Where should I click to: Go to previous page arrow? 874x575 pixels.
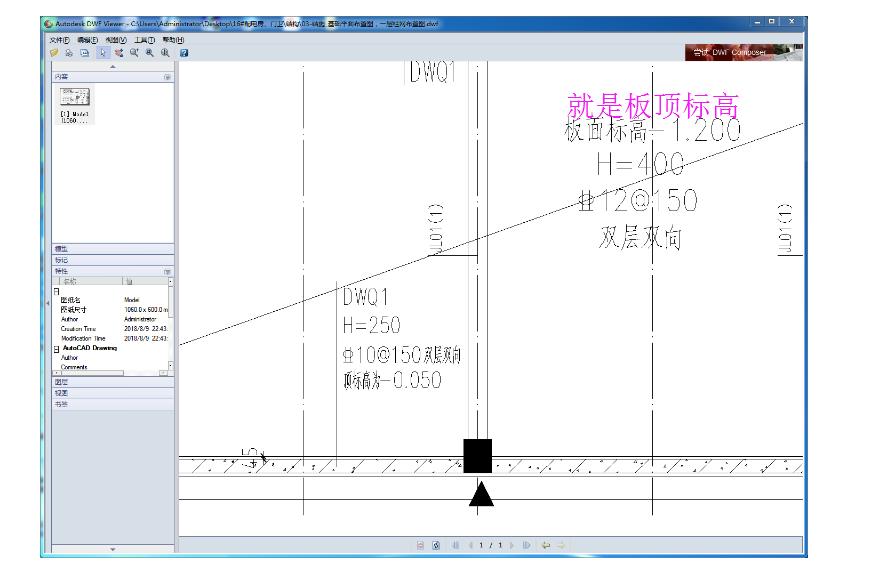(470, 545)
